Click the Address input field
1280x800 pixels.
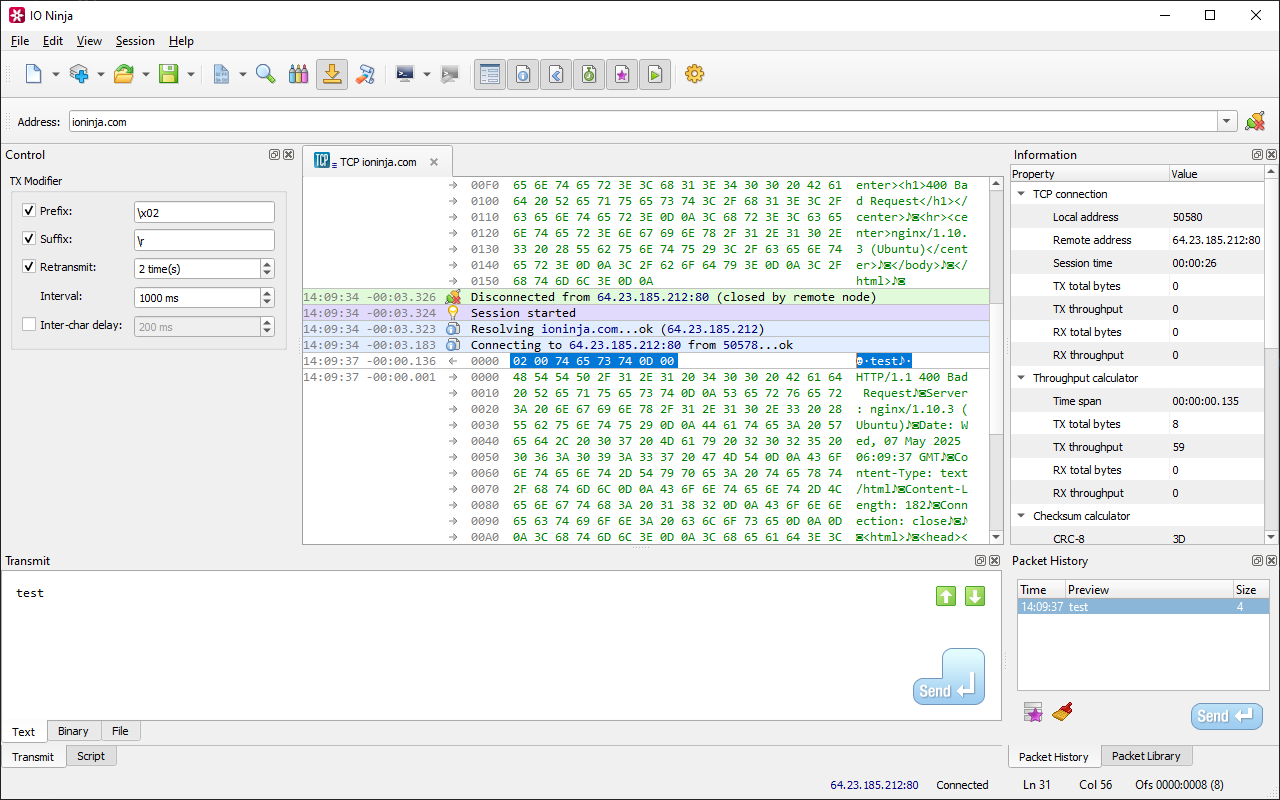click(643, 122)
